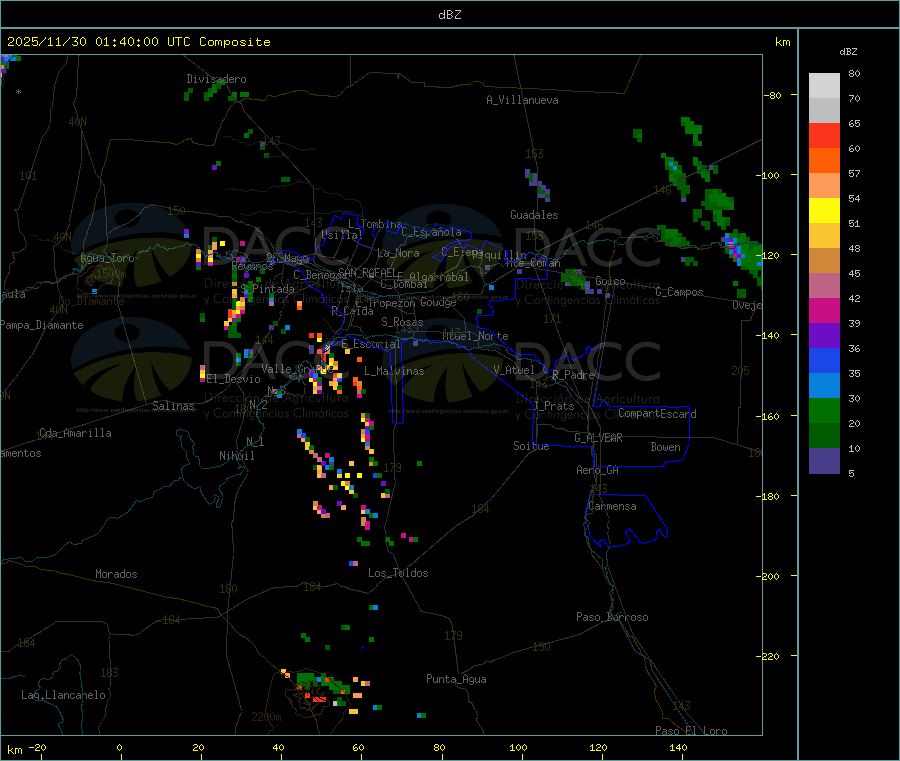Screen dimensions: 900x761
Task: Click the Atuel_Norte map label
Action: point(475,336)
